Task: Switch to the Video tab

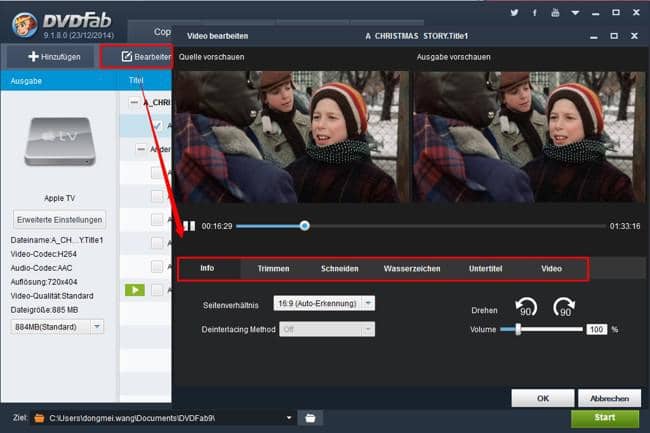Action: pyautogui.click(x=551, y=269)
